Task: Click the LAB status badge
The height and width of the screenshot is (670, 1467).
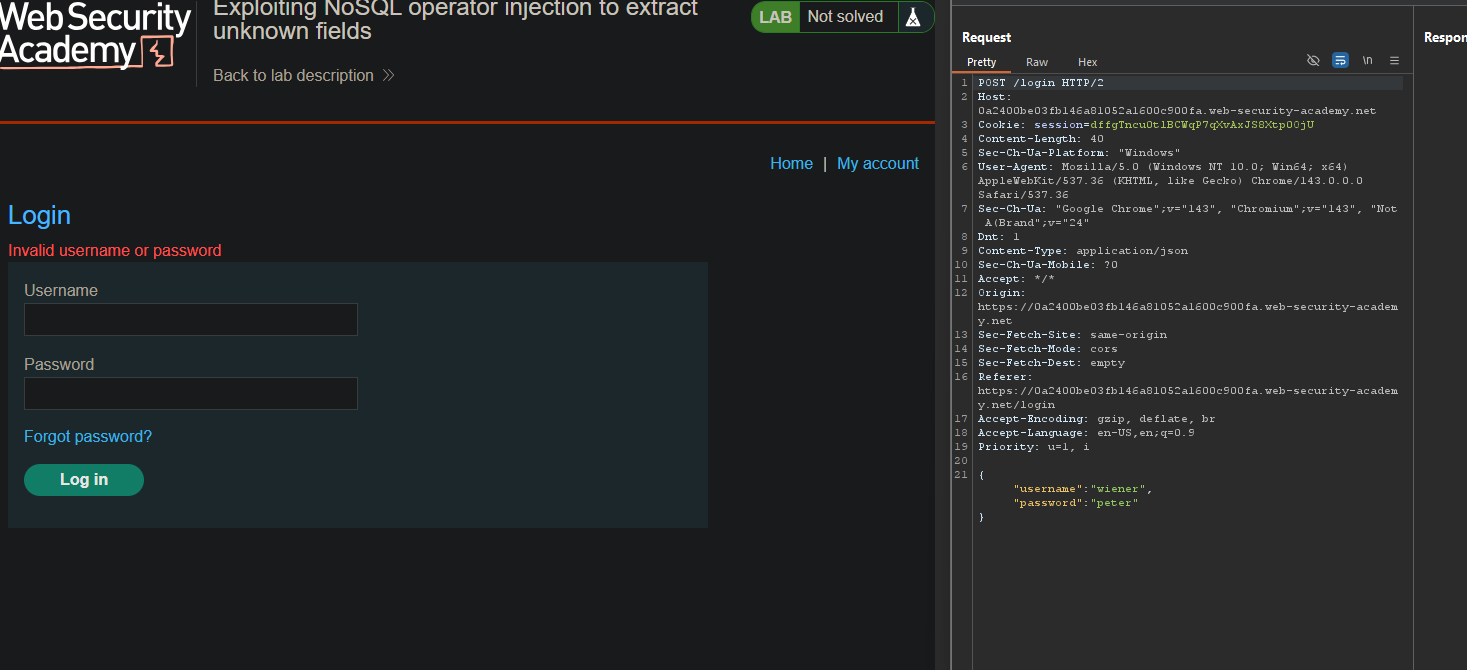Action: tap(775, 17)
